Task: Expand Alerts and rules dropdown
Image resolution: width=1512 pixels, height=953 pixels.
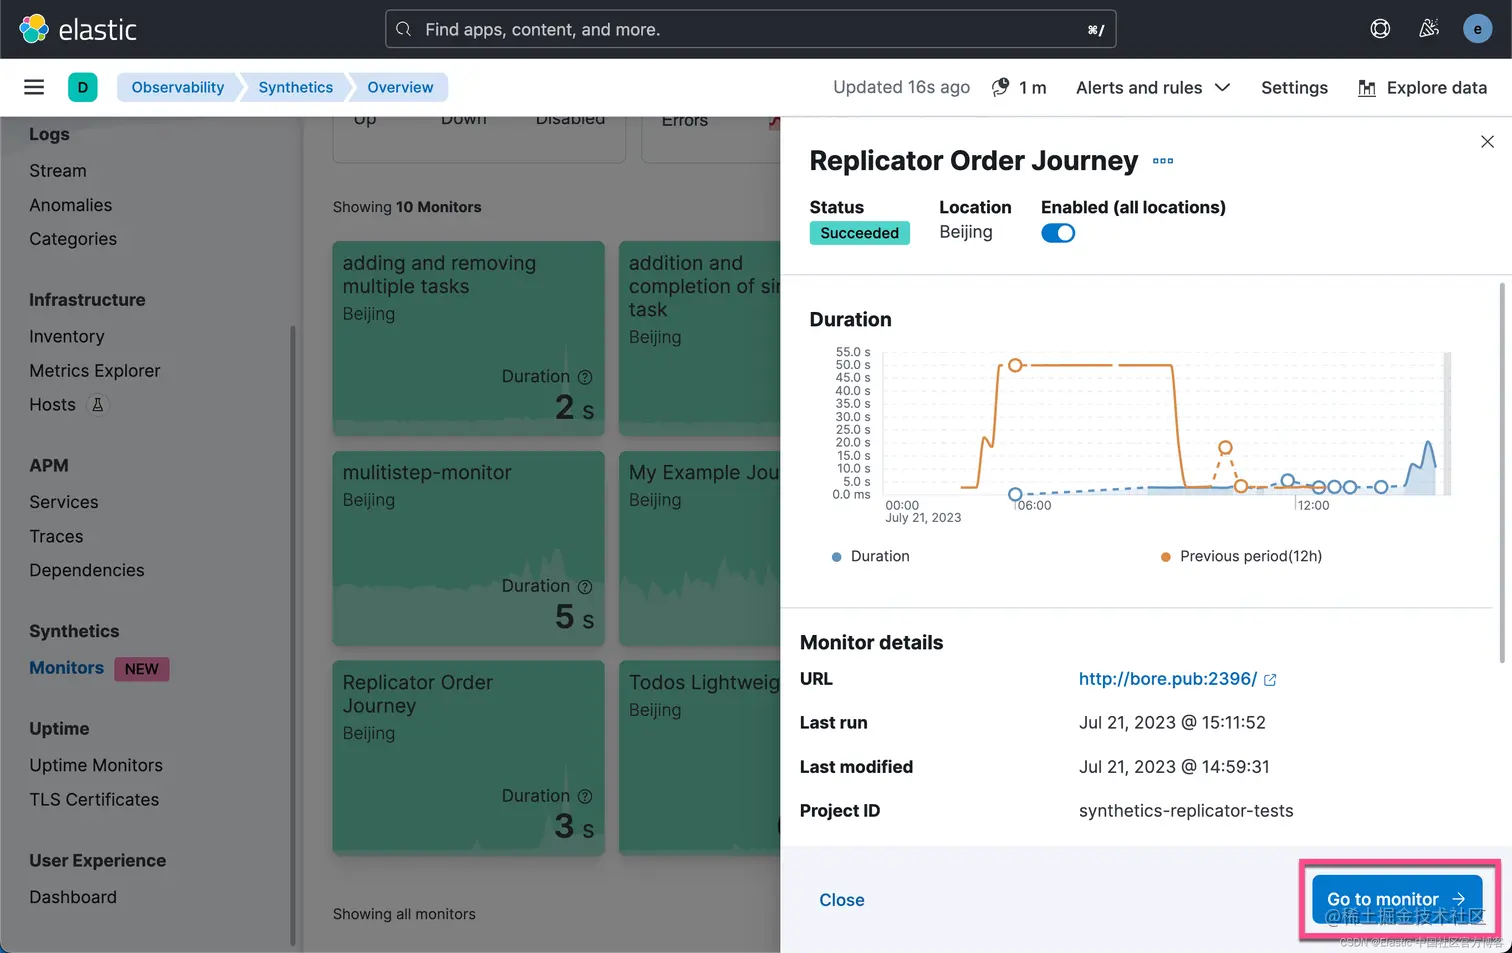Action: tap(1152, 88)
